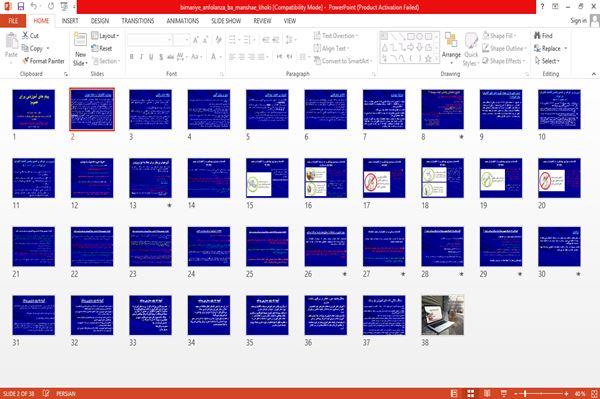The width and height of the screenshot is (600, 399).
Task: Click the animation star under slide 8
Action: tap(461, 137)
